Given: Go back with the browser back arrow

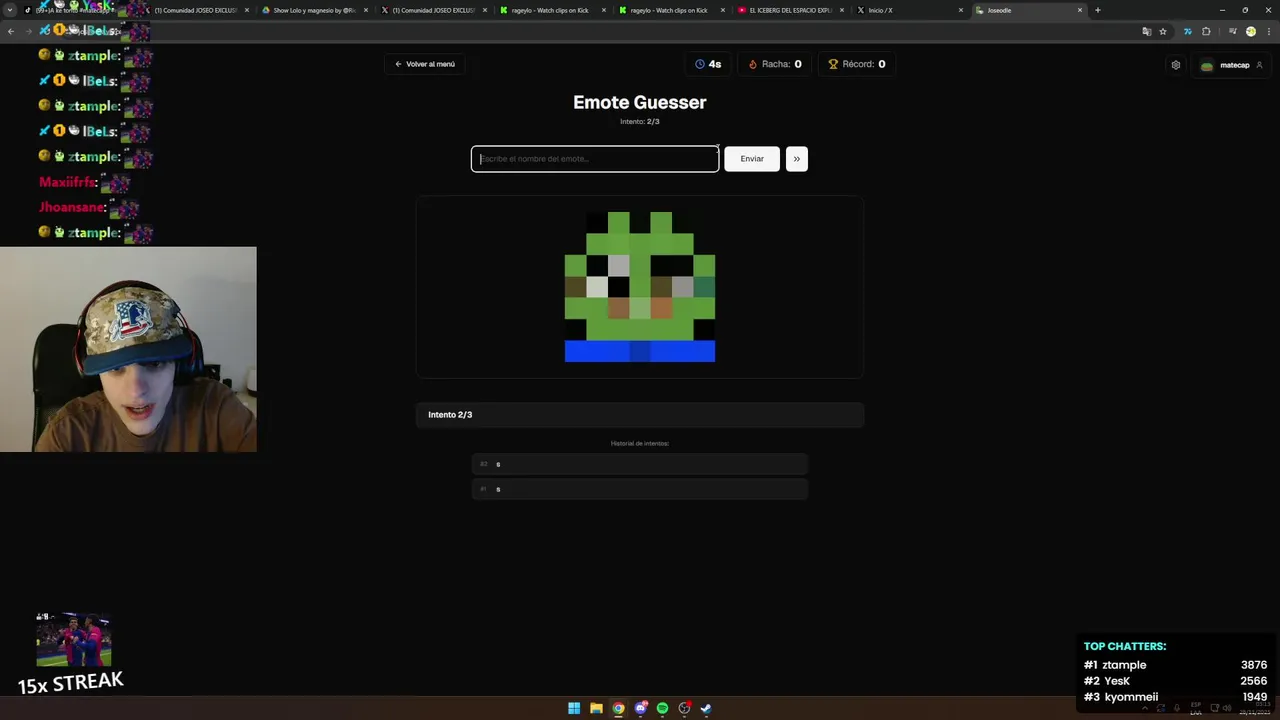Looking at the screenshot, I should 11,32.
